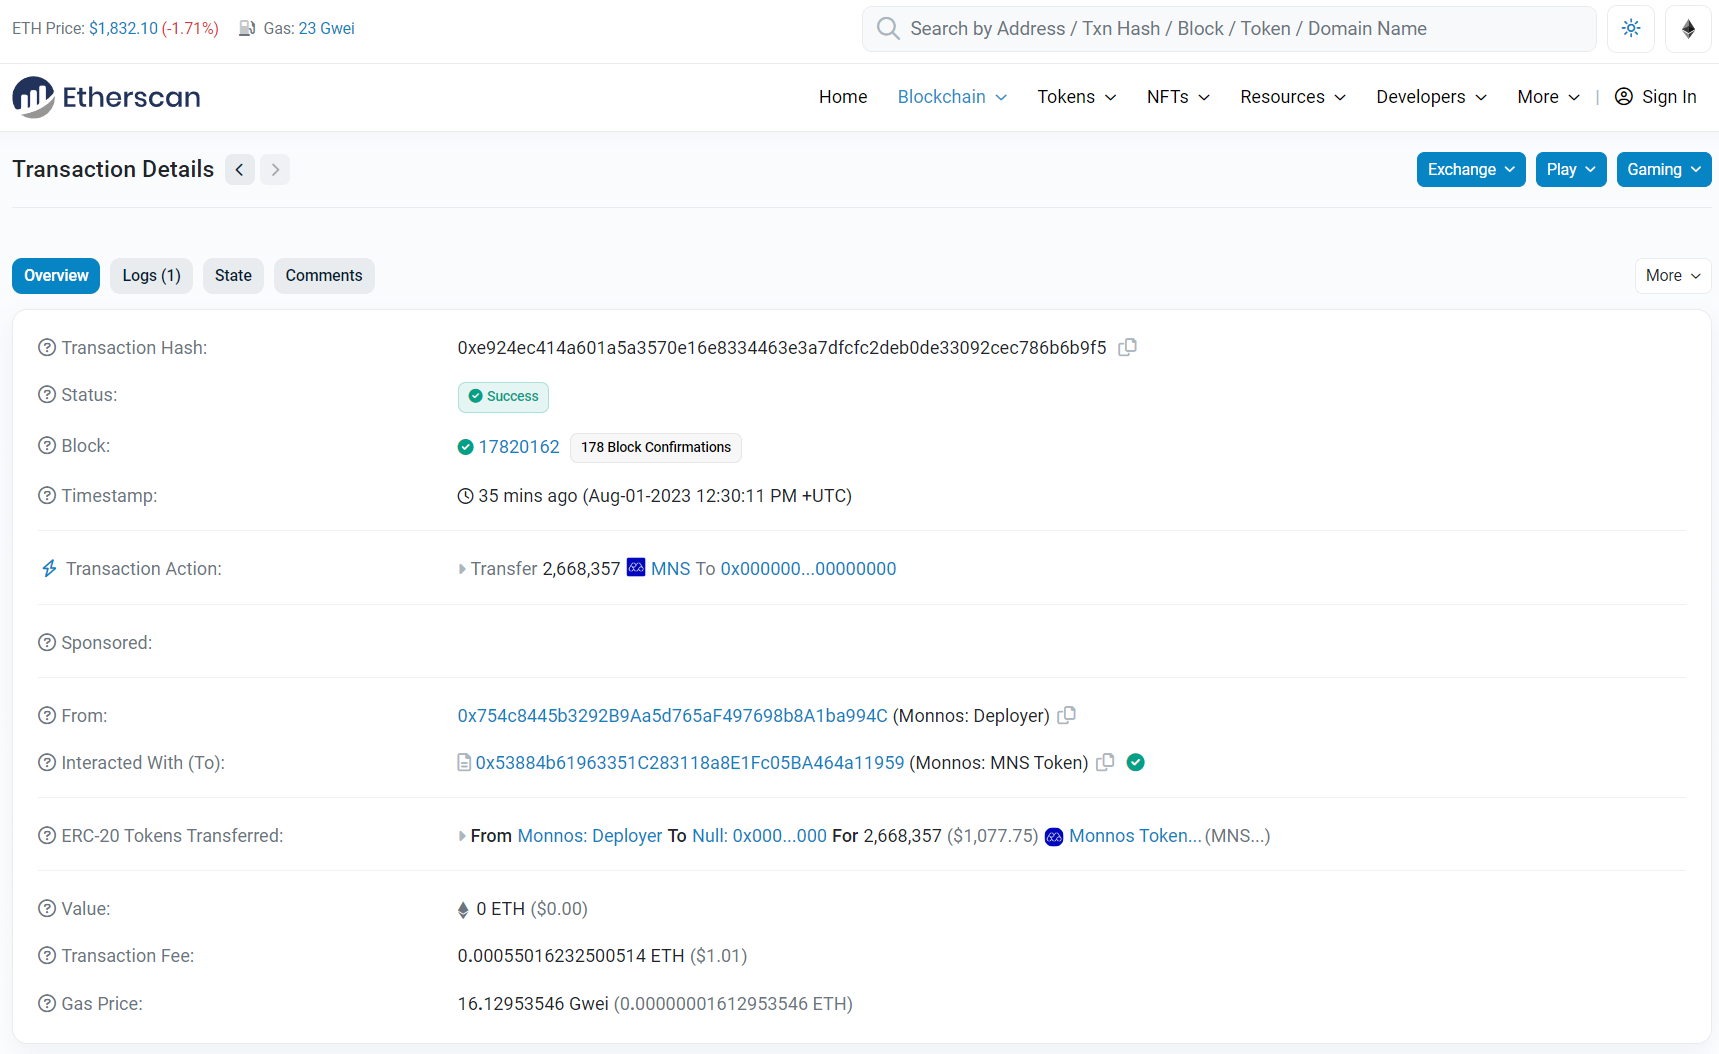Click help icon beside From
1719x1054 pixels.
(x=47, y=716)
